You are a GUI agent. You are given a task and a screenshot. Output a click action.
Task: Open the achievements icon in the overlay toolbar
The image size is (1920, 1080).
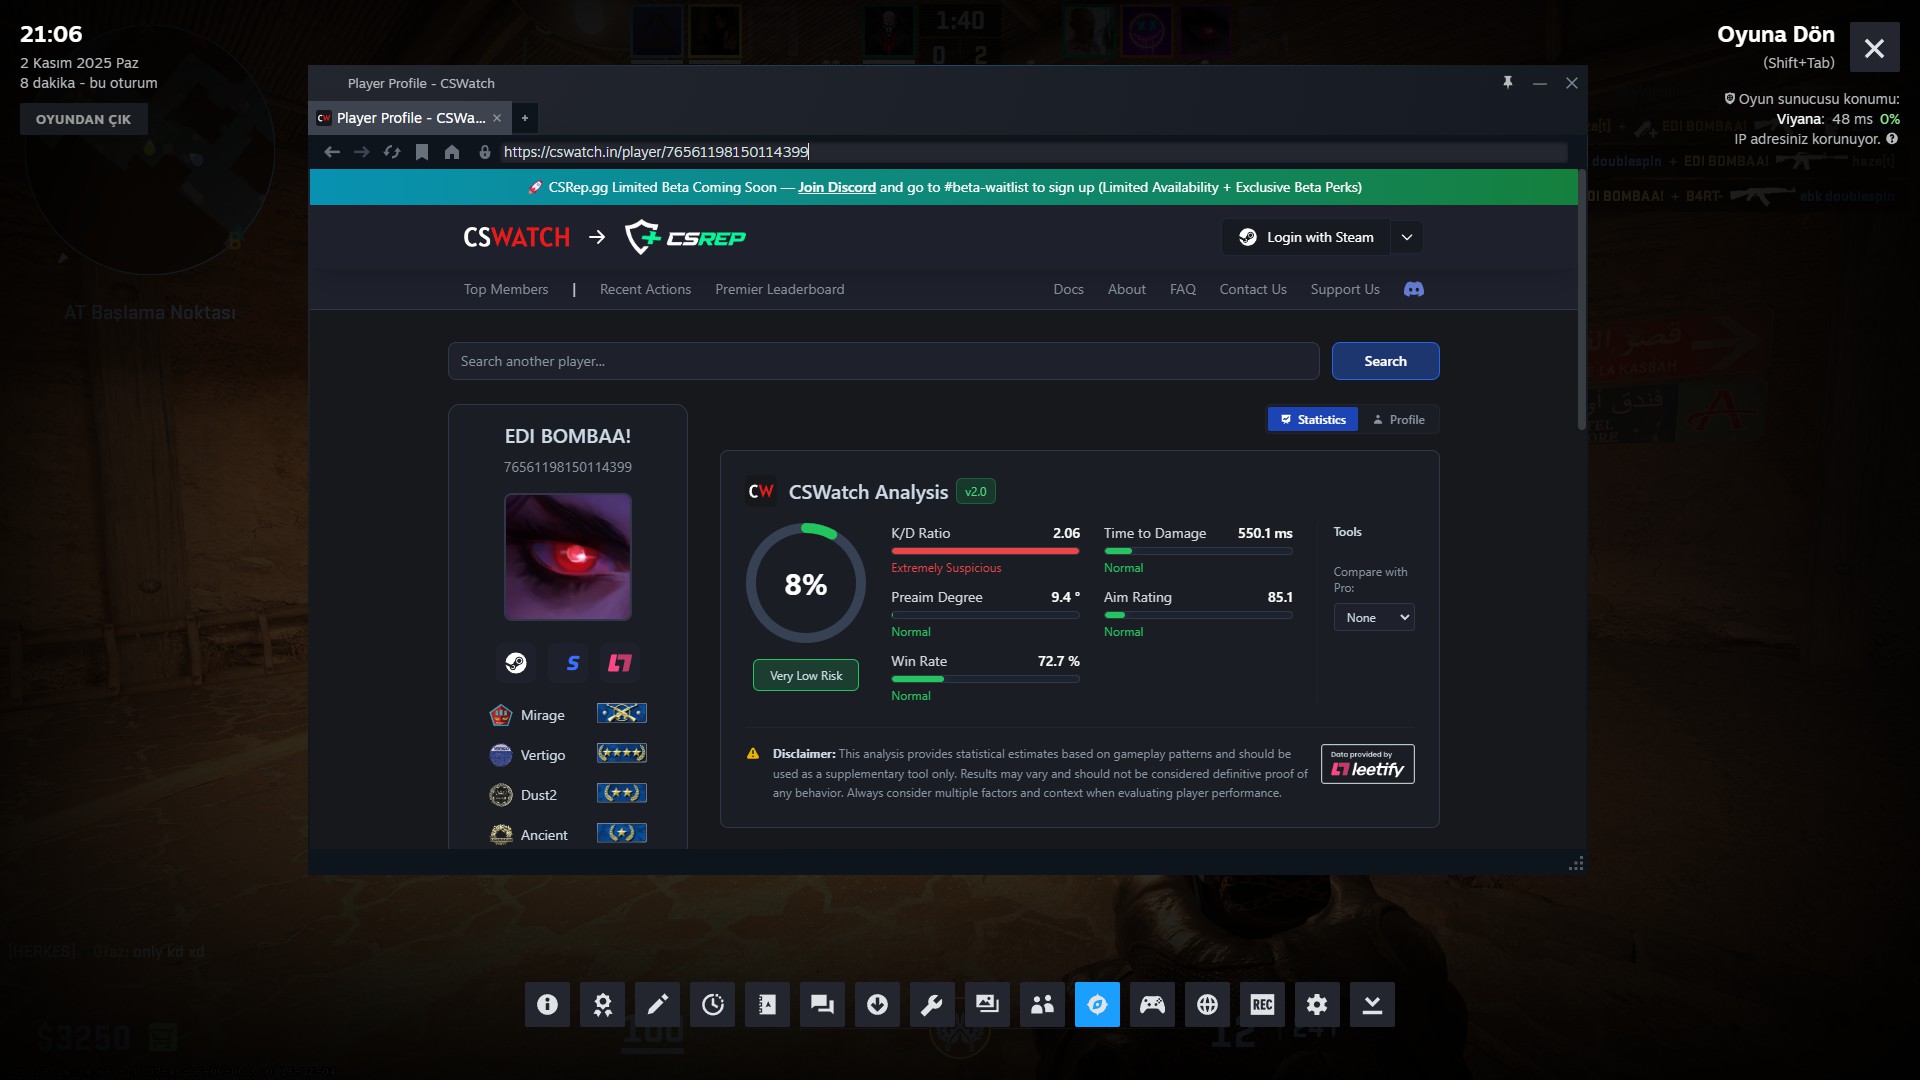coord(602,1004)
